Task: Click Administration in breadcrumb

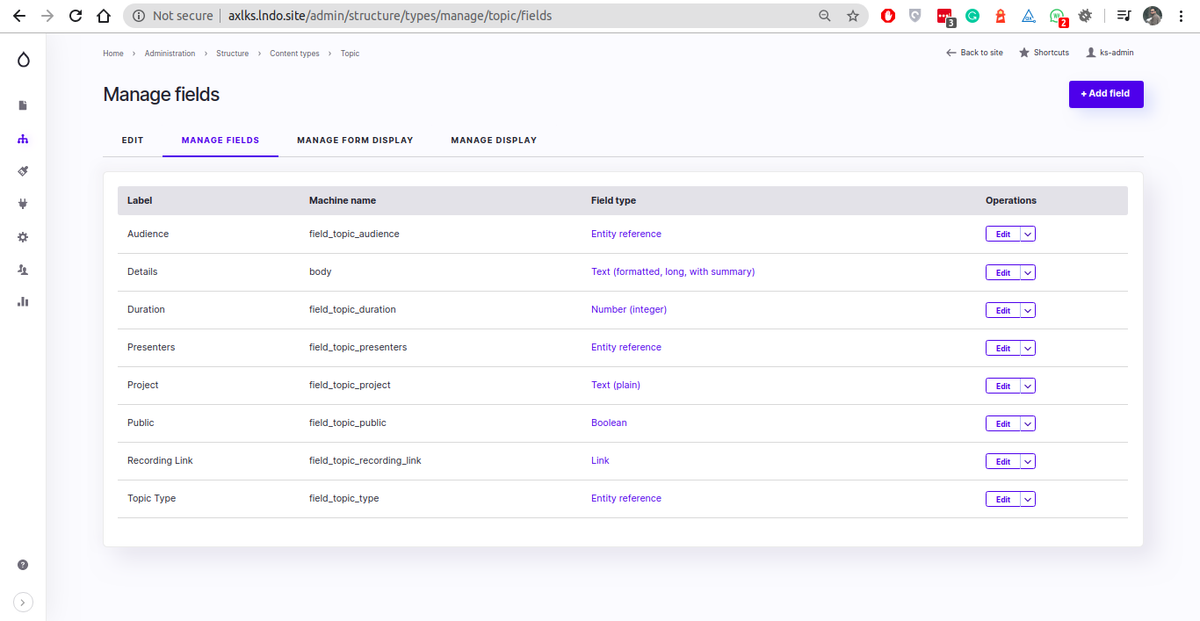Action: [170, 53]
